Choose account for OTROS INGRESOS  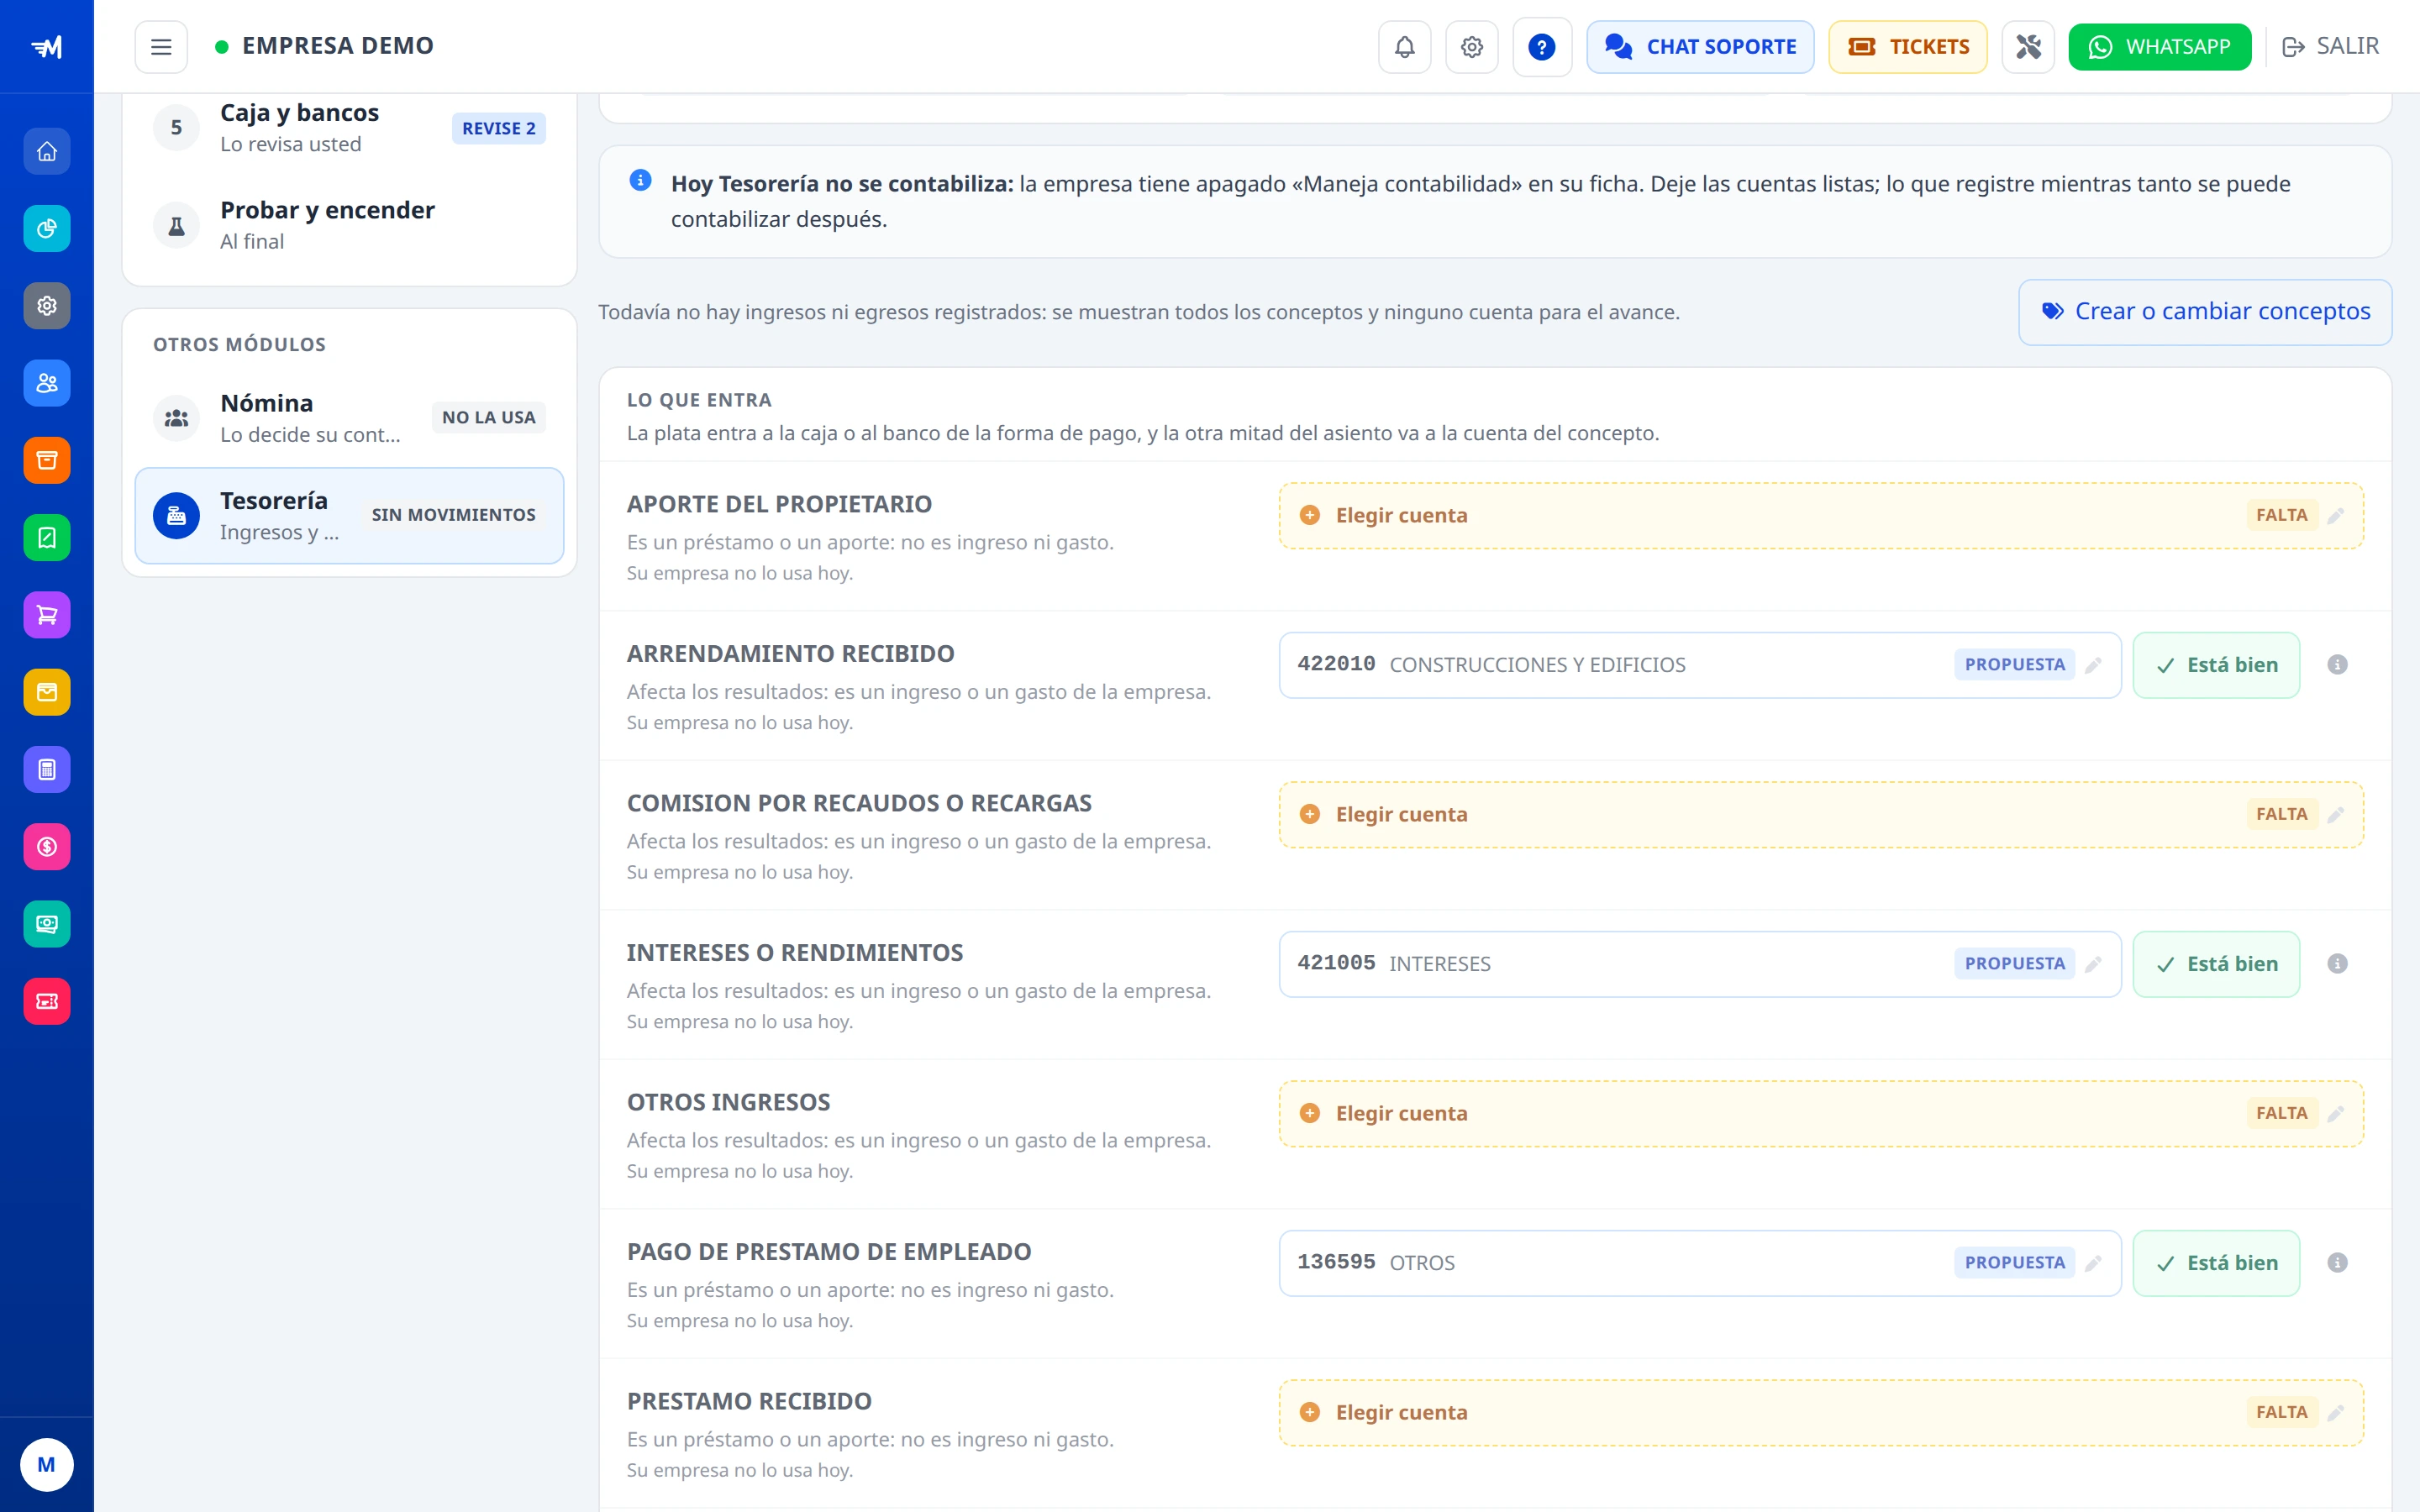(x=1821, y=1114)
